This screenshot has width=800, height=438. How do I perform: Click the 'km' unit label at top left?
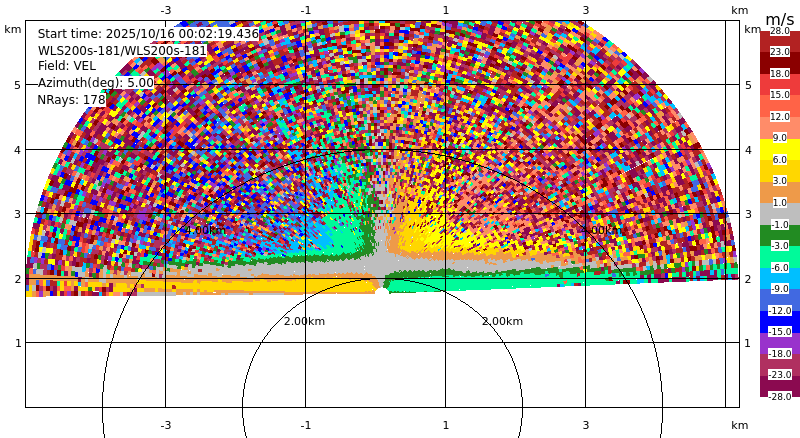click(13, 29)
